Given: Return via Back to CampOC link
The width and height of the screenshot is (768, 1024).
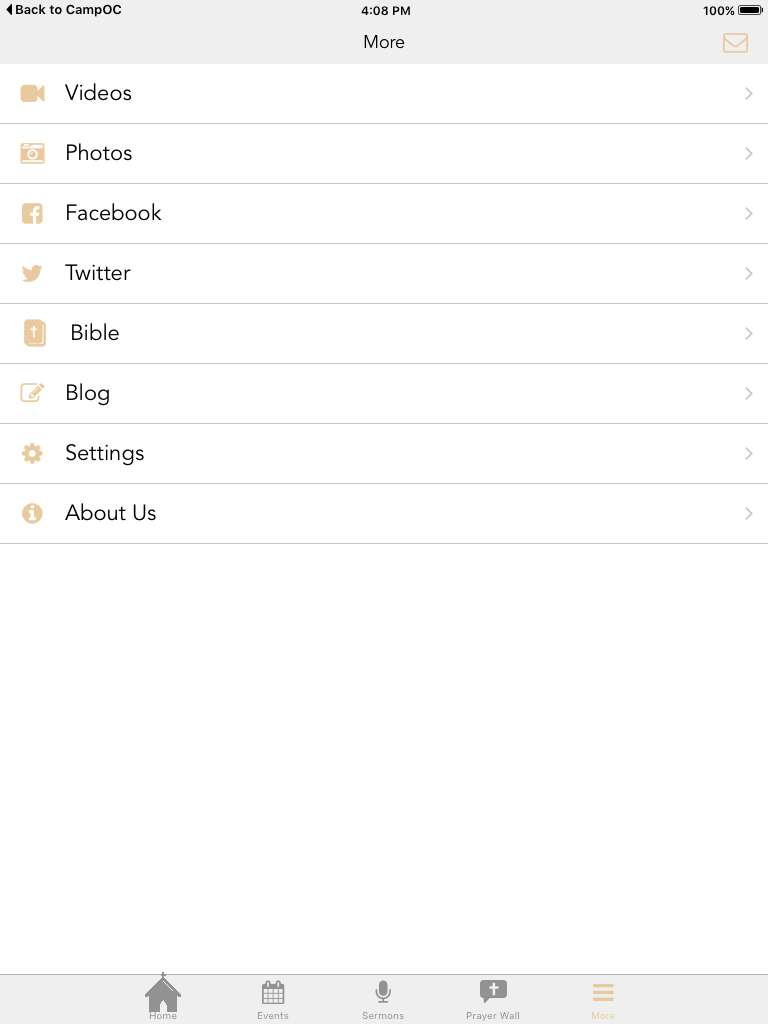Looking at the screenshot, I should (64, 11).
